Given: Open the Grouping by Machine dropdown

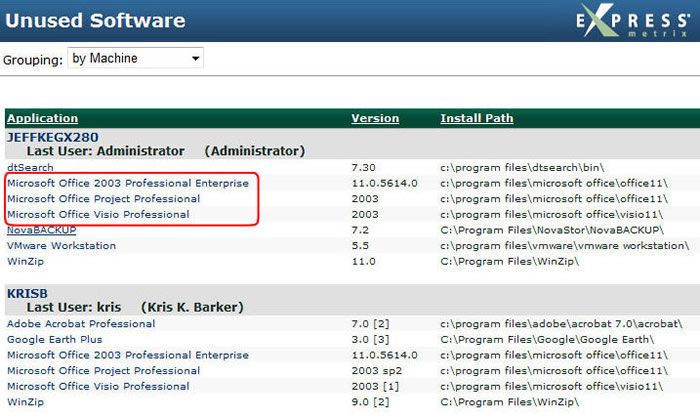Looking at the screenshot, I should (x=135, y=58).
